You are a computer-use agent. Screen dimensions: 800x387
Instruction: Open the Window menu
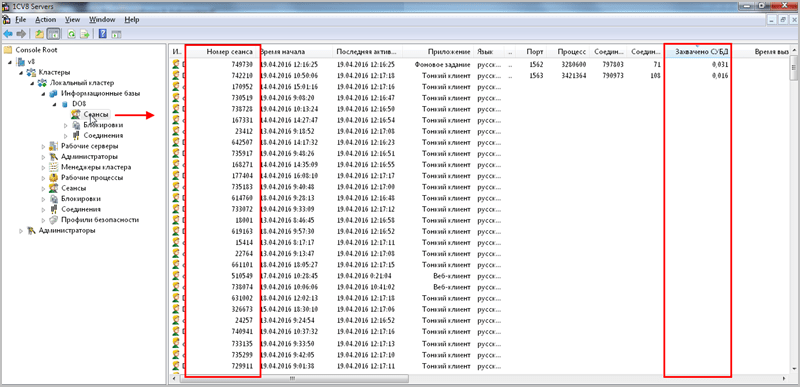(x=102, y=20)
